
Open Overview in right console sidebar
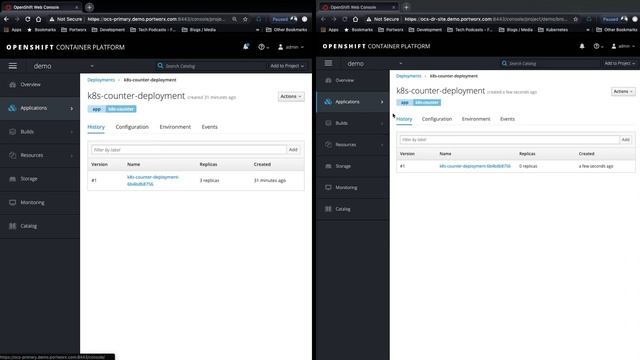point(353,80)
